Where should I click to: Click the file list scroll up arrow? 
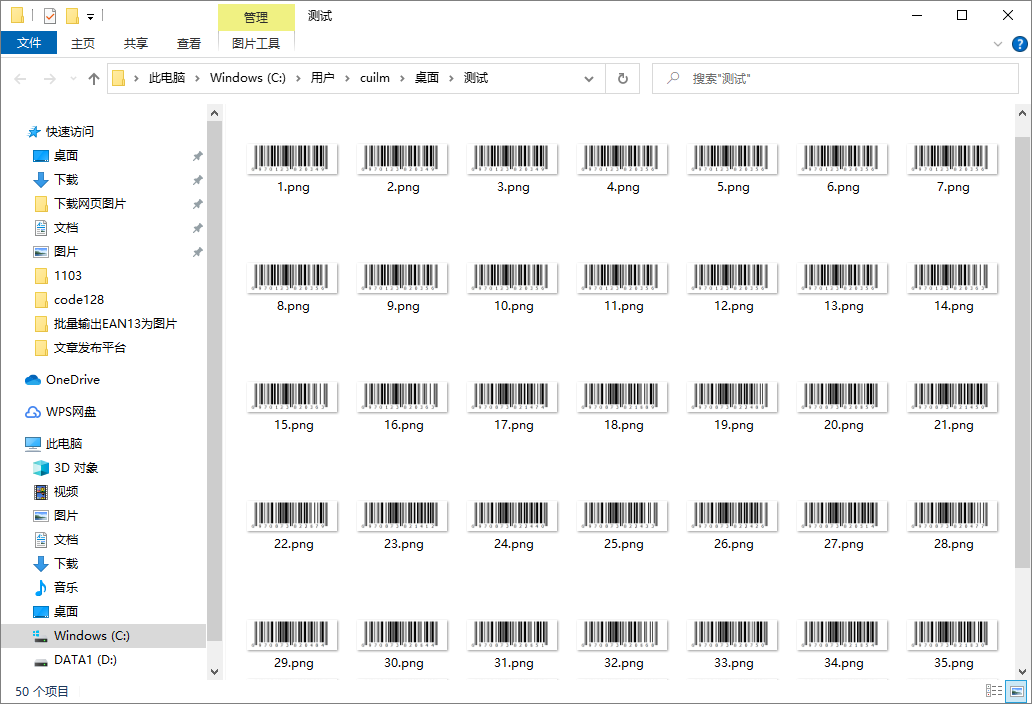pyautogui.click(x=1022, y=113)
